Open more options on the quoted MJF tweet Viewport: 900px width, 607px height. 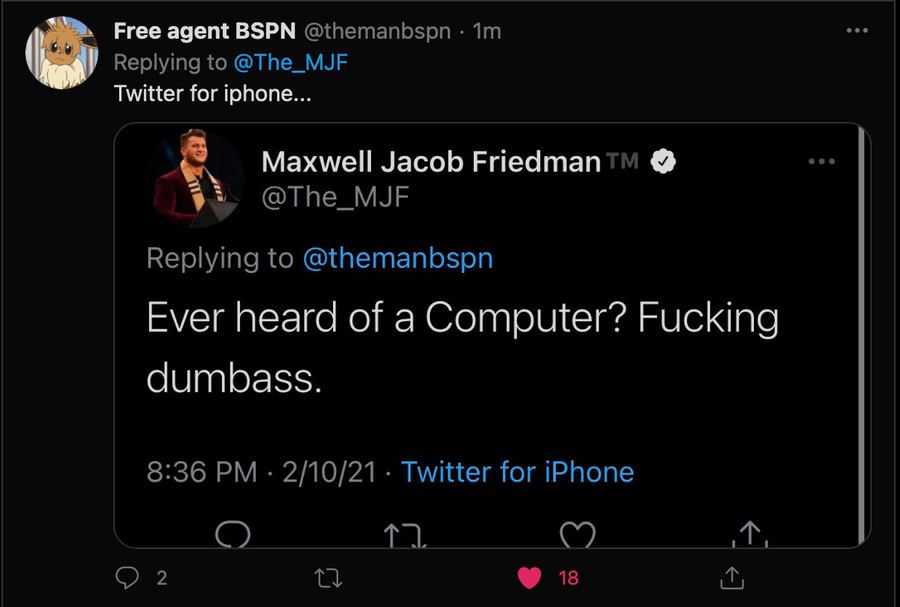[x=821, y=162]
